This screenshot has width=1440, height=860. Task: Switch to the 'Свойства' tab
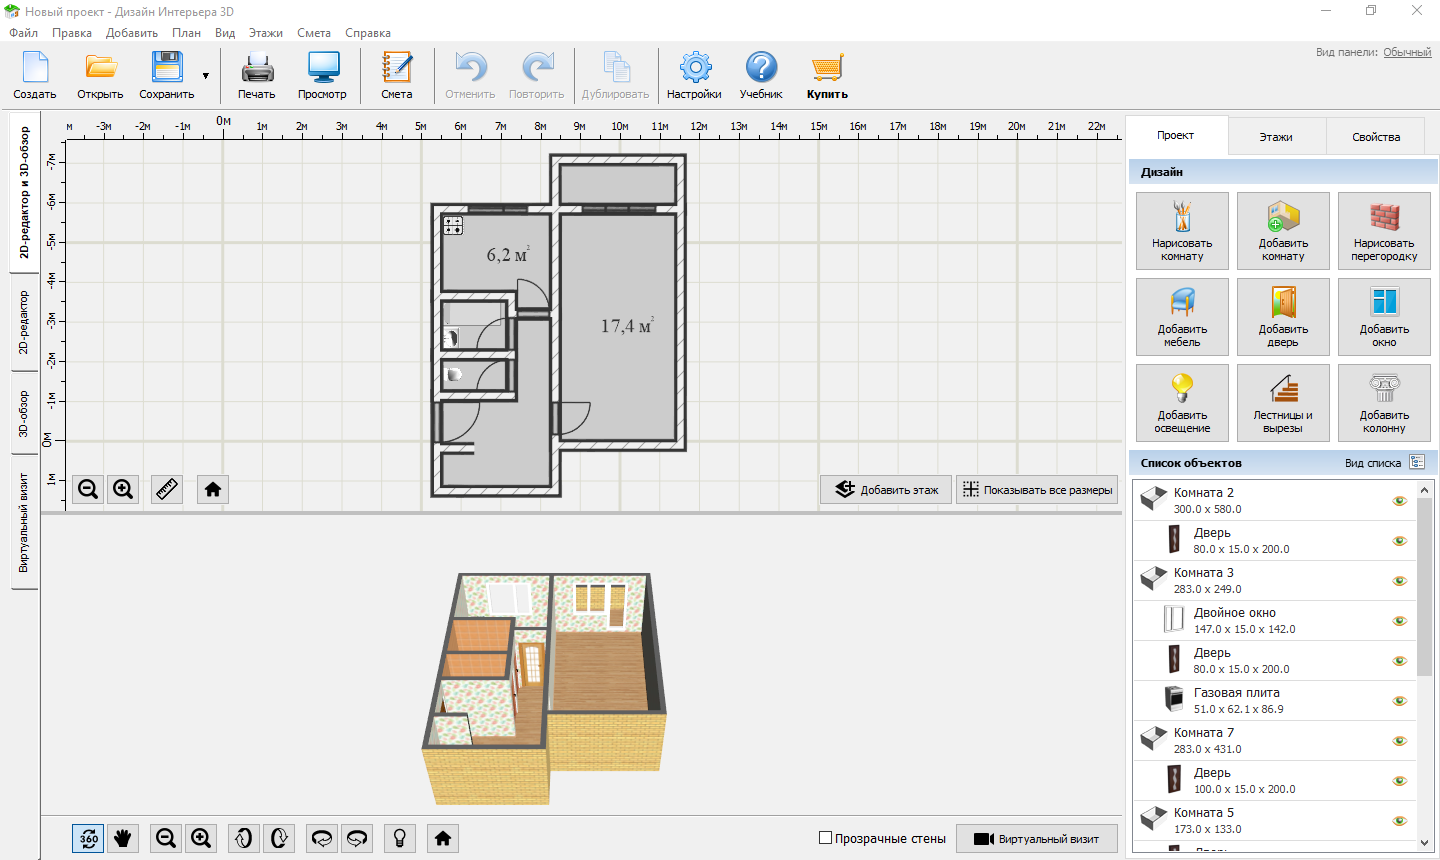coord(1376,137)
